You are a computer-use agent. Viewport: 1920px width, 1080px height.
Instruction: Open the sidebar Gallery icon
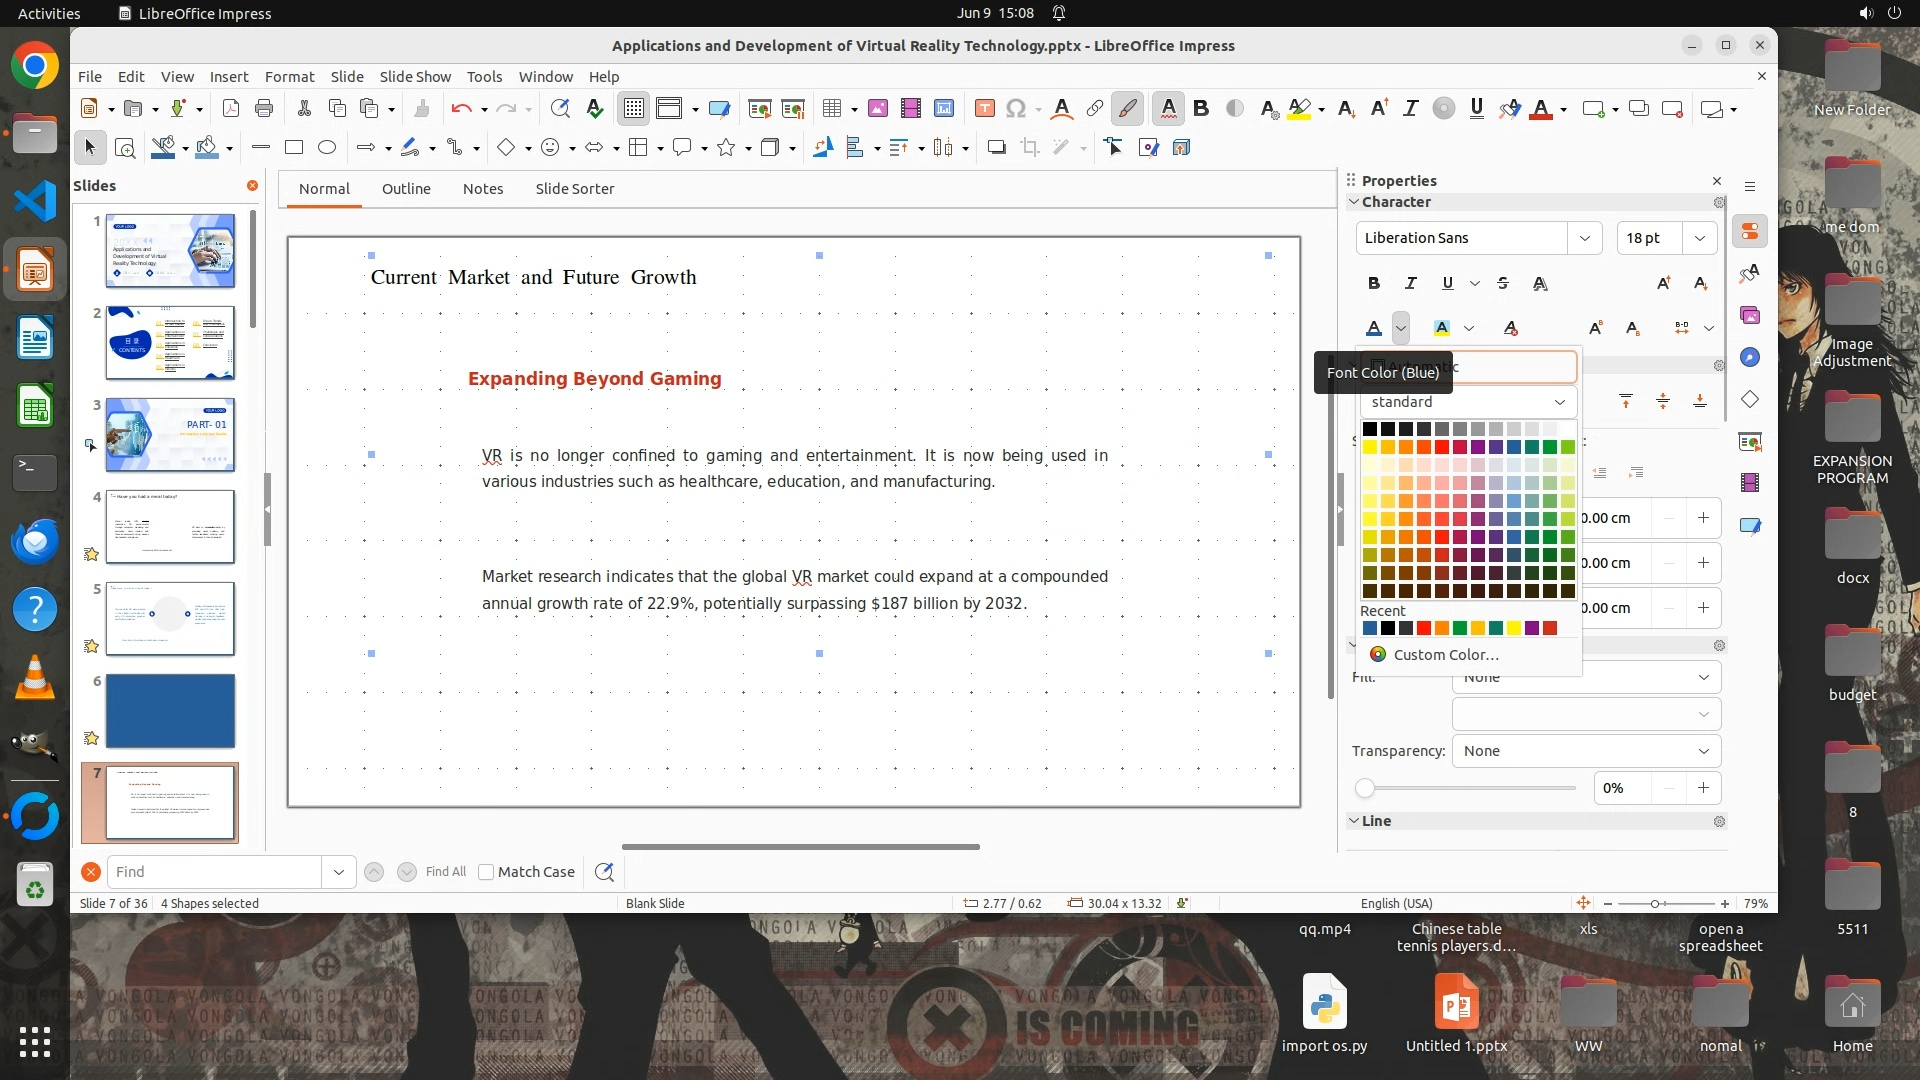point(1749,316)
